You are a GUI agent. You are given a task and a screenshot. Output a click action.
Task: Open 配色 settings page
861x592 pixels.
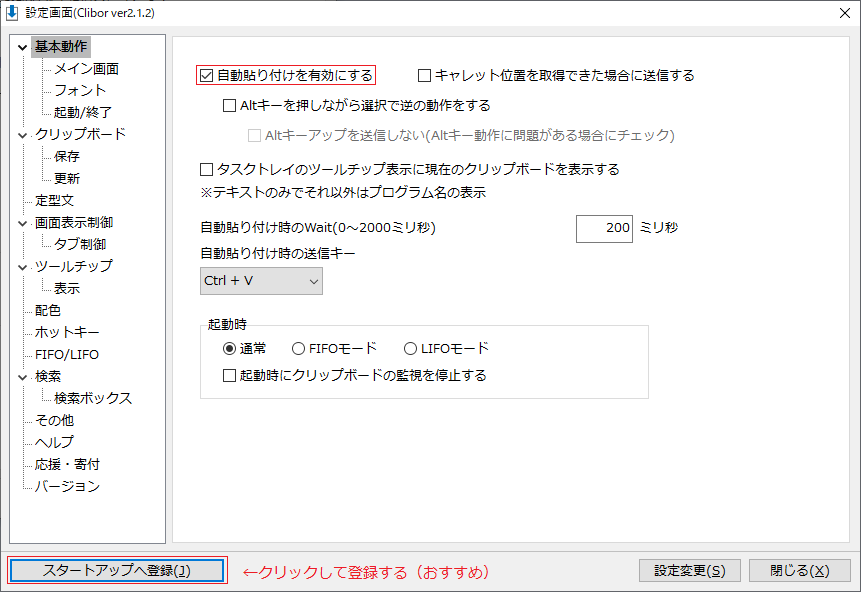point(48,310)
